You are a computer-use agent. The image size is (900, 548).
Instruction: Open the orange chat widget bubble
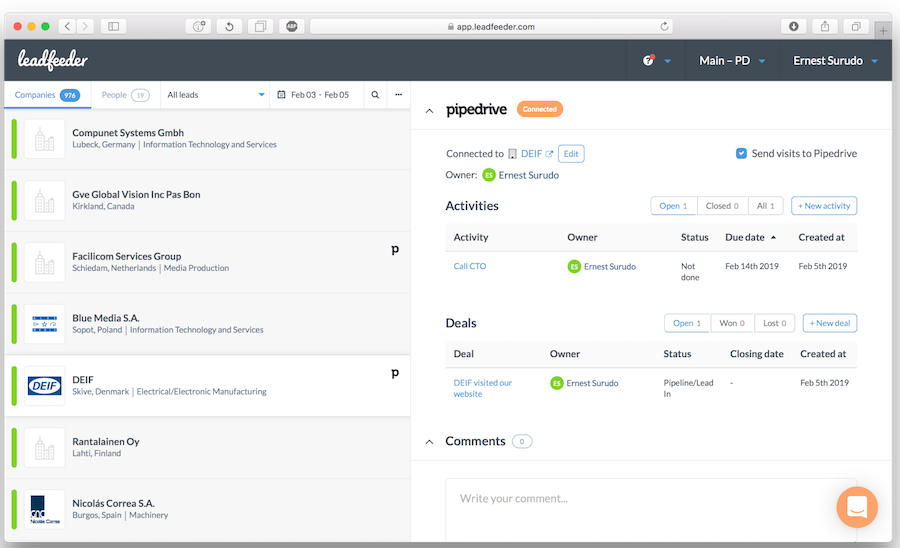857,507
